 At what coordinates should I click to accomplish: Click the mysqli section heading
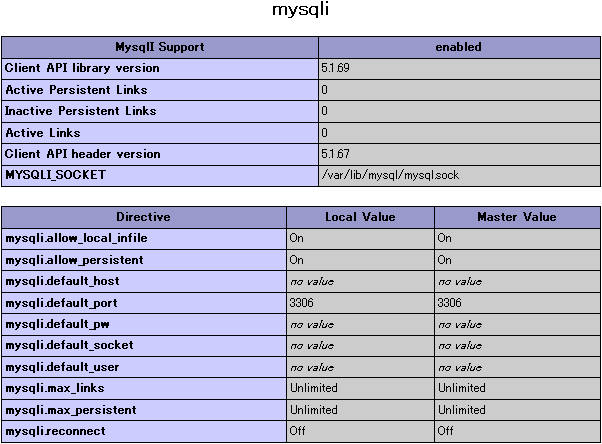pyautogui.click(x=300, y=11)
